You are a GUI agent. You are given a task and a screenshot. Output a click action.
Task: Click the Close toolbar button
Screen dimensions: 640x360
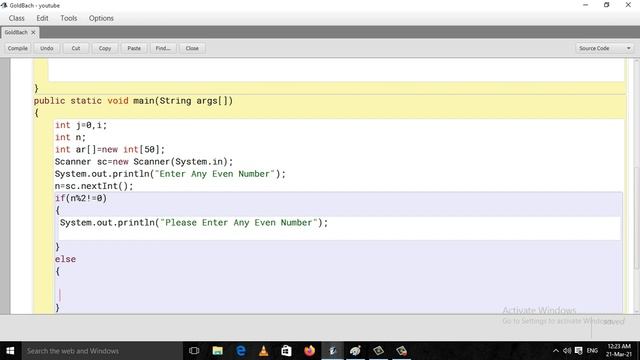192,48
